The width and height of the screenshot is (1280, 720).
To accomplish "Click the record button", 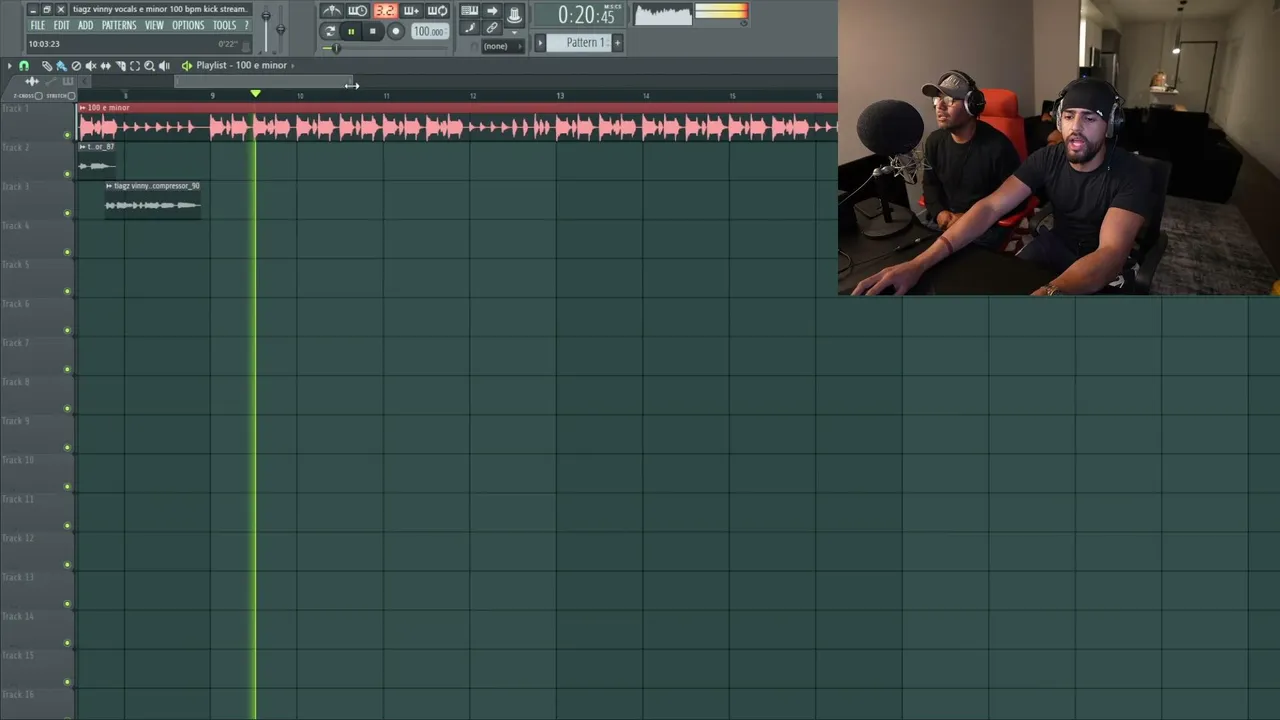I will coord(396,32).
